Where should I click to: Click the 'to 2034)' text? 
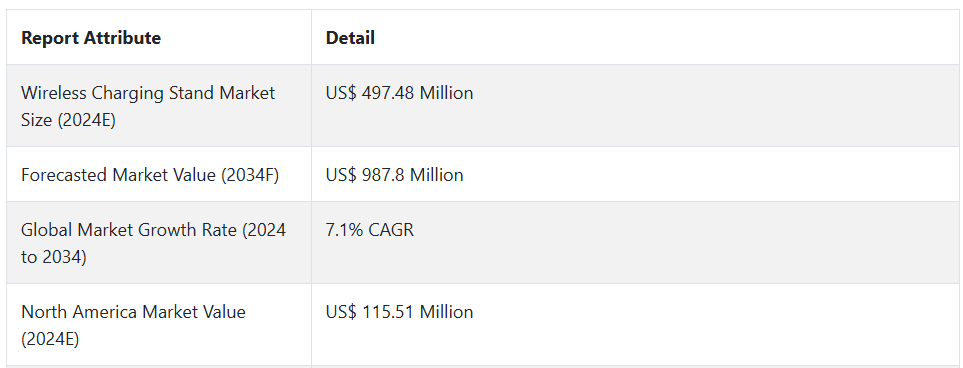[54, 257]
